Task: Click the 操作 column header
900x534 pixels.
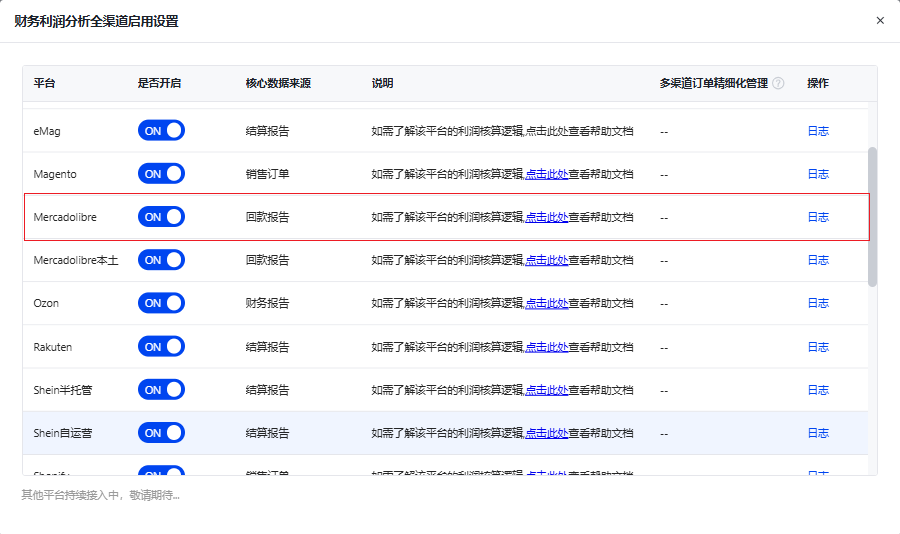Action: (818, 83)
